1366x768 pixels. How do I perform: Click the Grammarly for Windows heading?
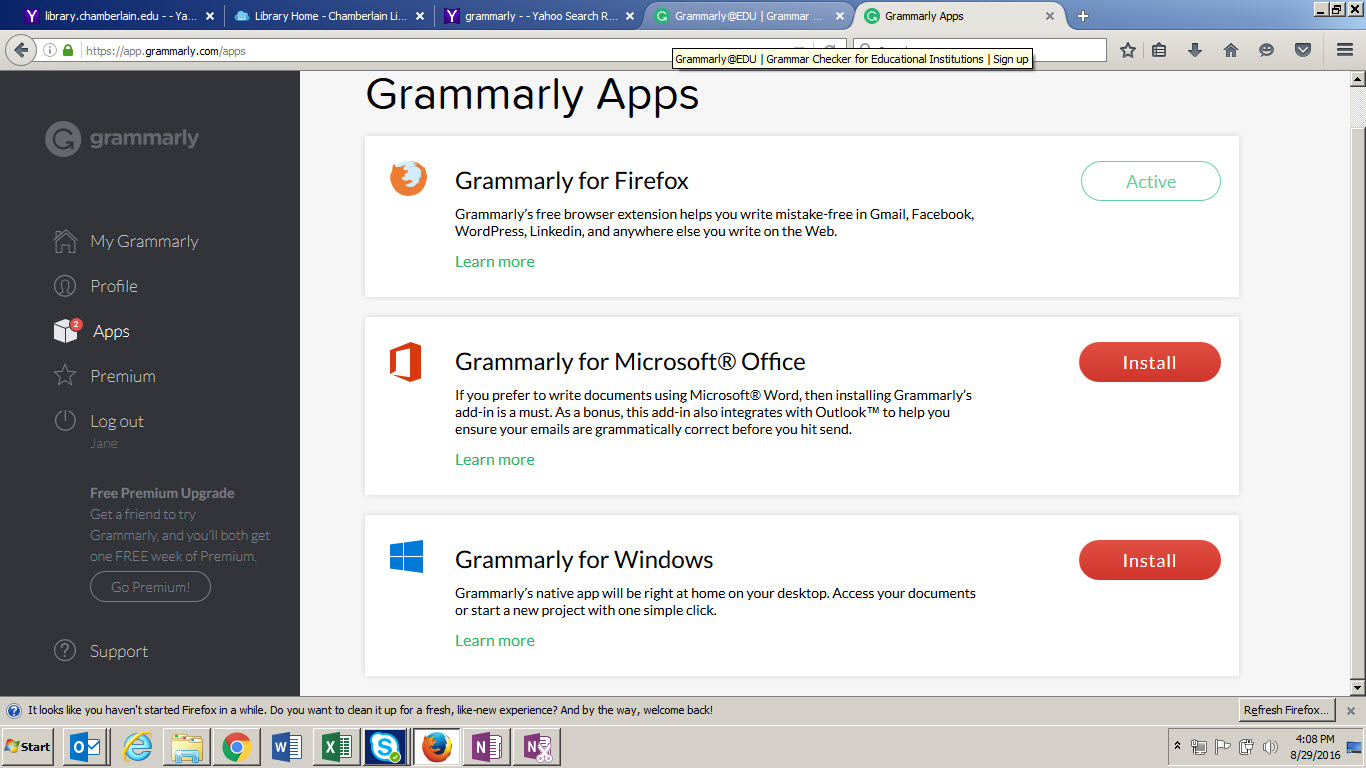584,560
